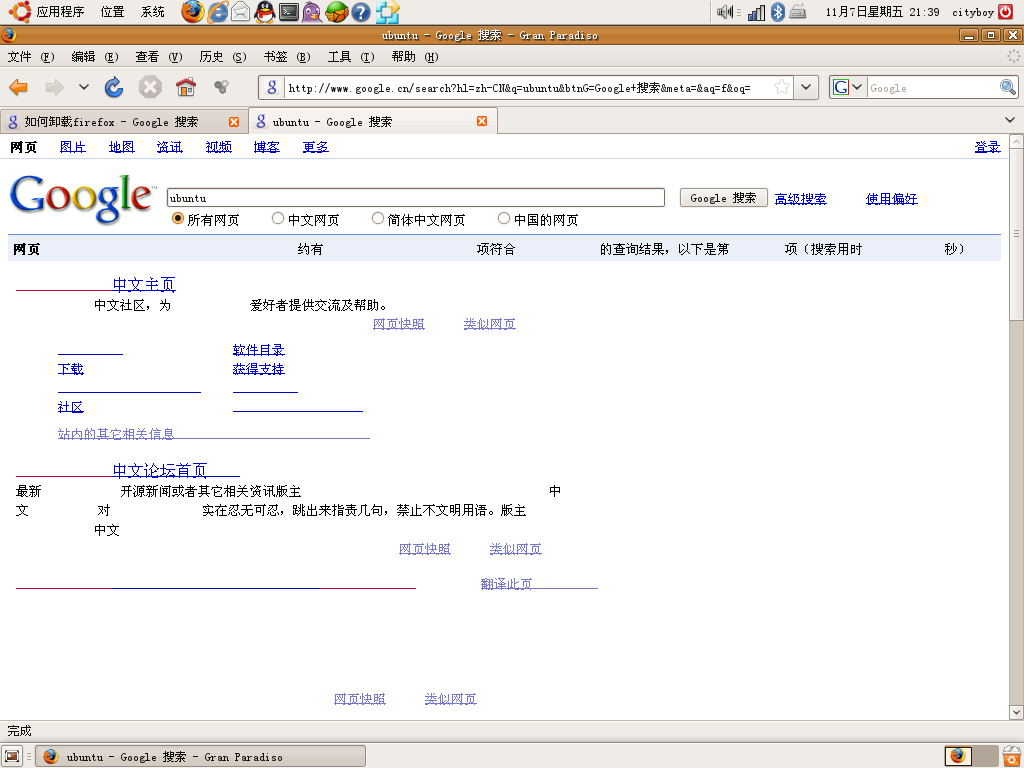Click the red power button in top panel

[1006, 12]
